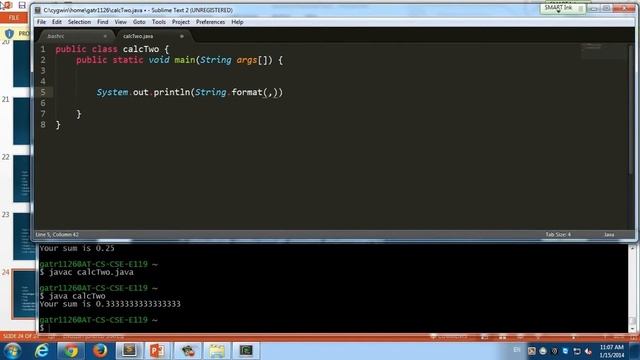Viewport: 640px width, 360px height.
Task: Open the Edit menu
Action: tap(57, 22)
